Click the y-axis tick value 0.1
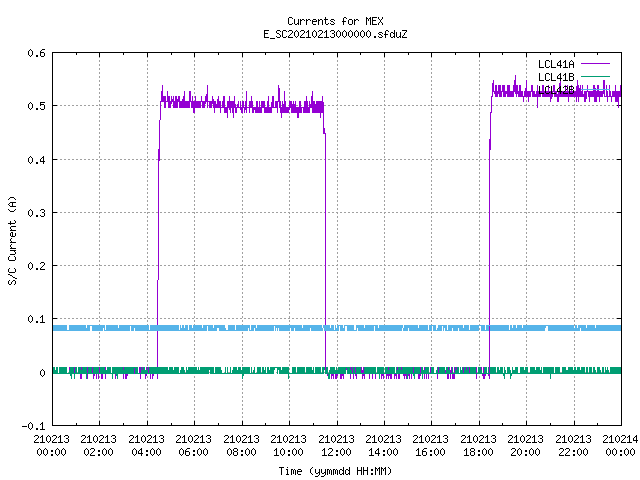This screenshot has width=640, height=480. tap(36, 319)
